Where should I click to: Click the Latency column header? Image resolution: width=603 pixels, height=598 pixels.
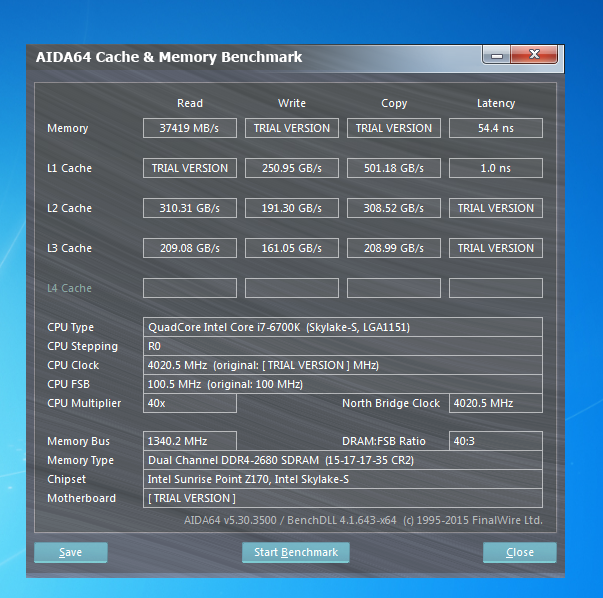tap(496, 103)
